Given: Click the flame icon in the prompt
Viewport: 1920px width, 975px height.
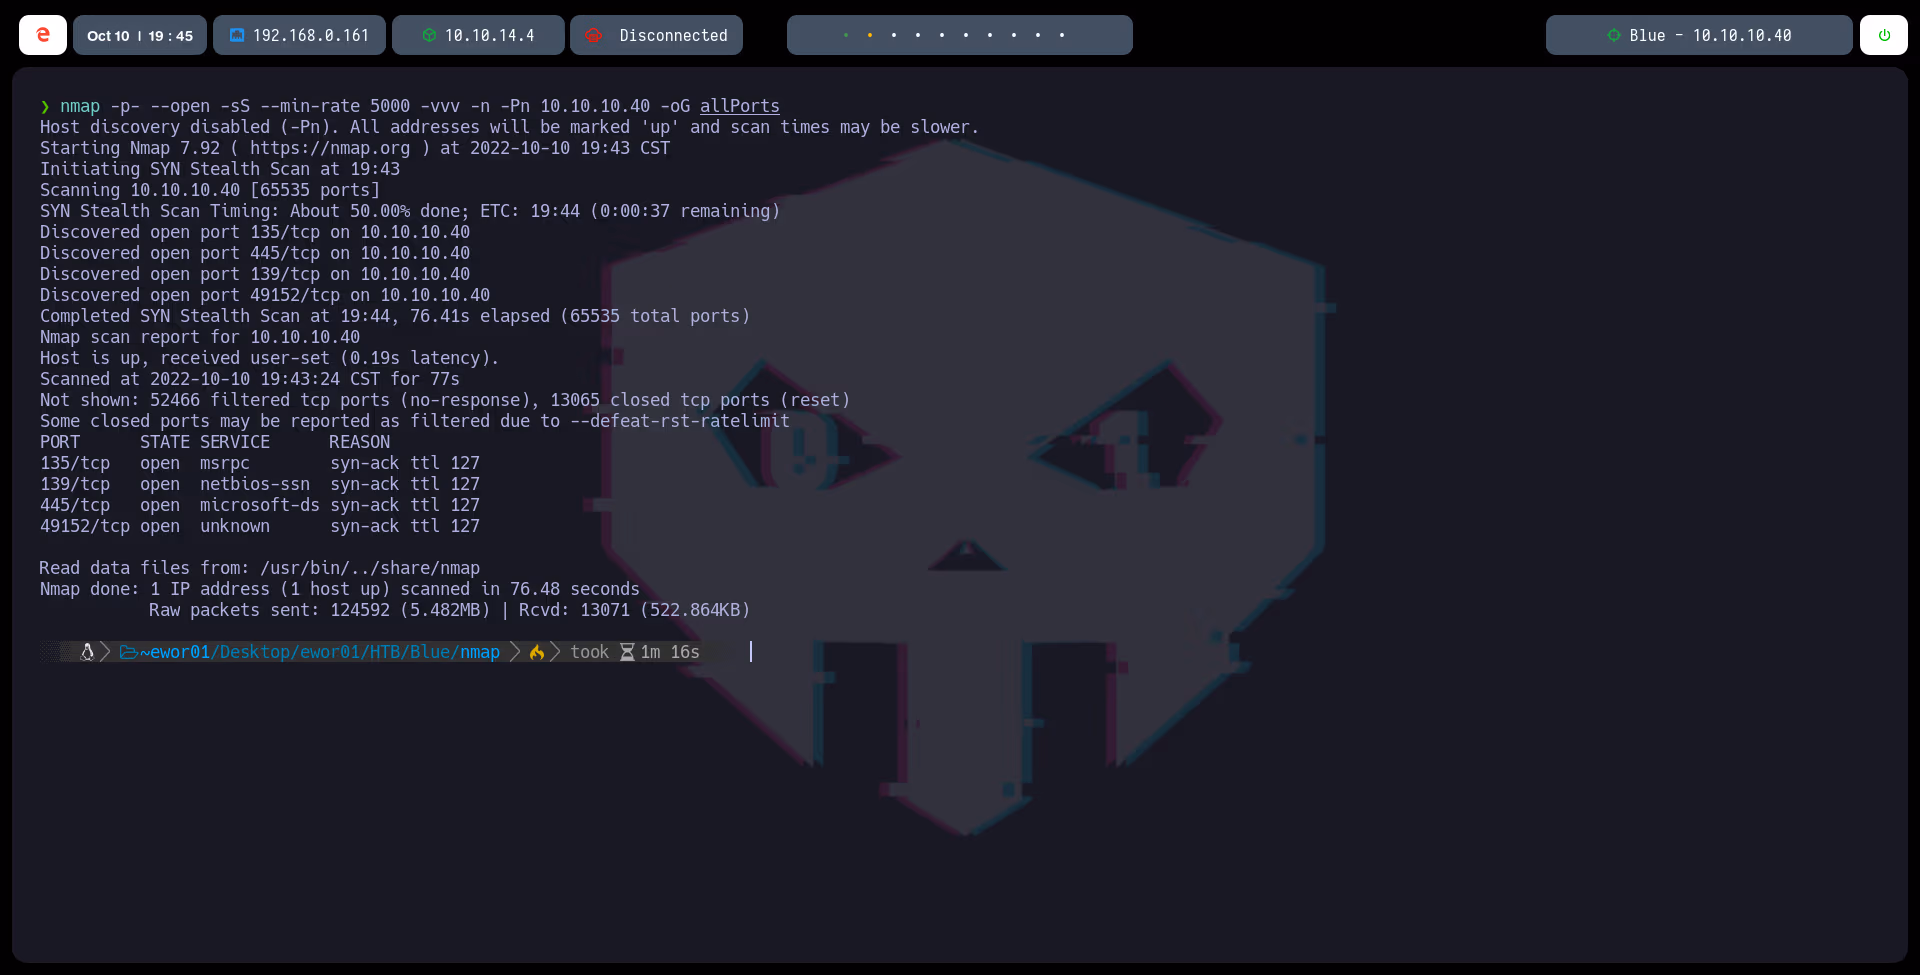Looking at the screenshot, I should click(537, 652).
